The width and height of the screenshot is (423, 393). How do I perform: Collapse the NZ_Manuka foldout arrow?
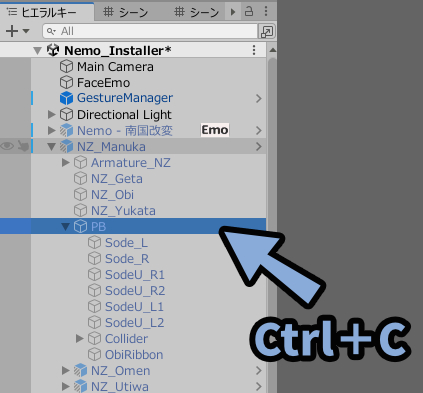[x=51, y=147]
